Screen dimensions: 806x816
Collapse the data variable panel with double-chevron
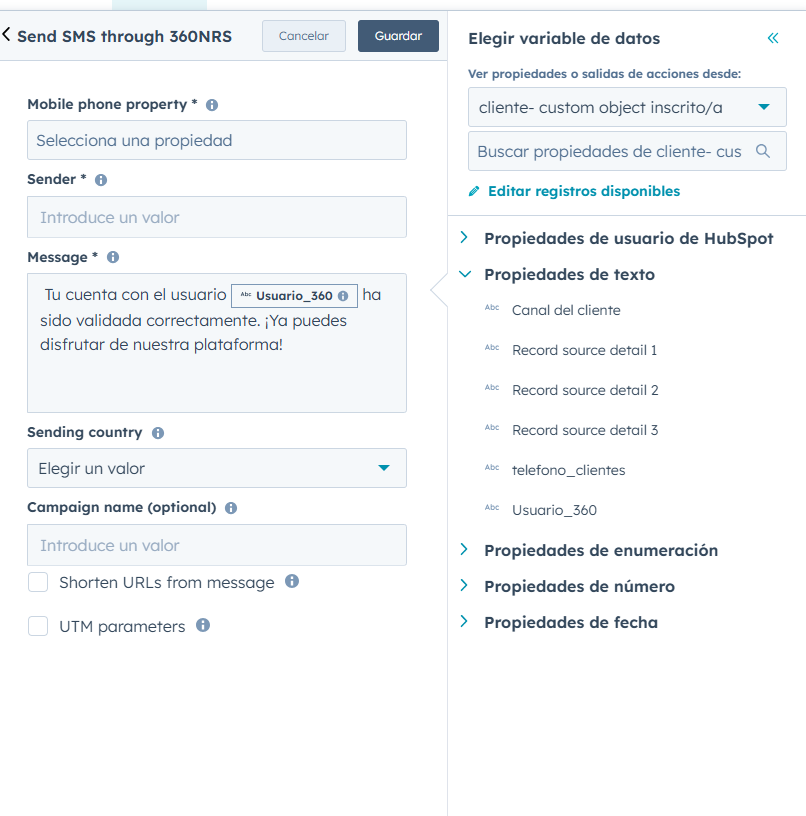772,38
